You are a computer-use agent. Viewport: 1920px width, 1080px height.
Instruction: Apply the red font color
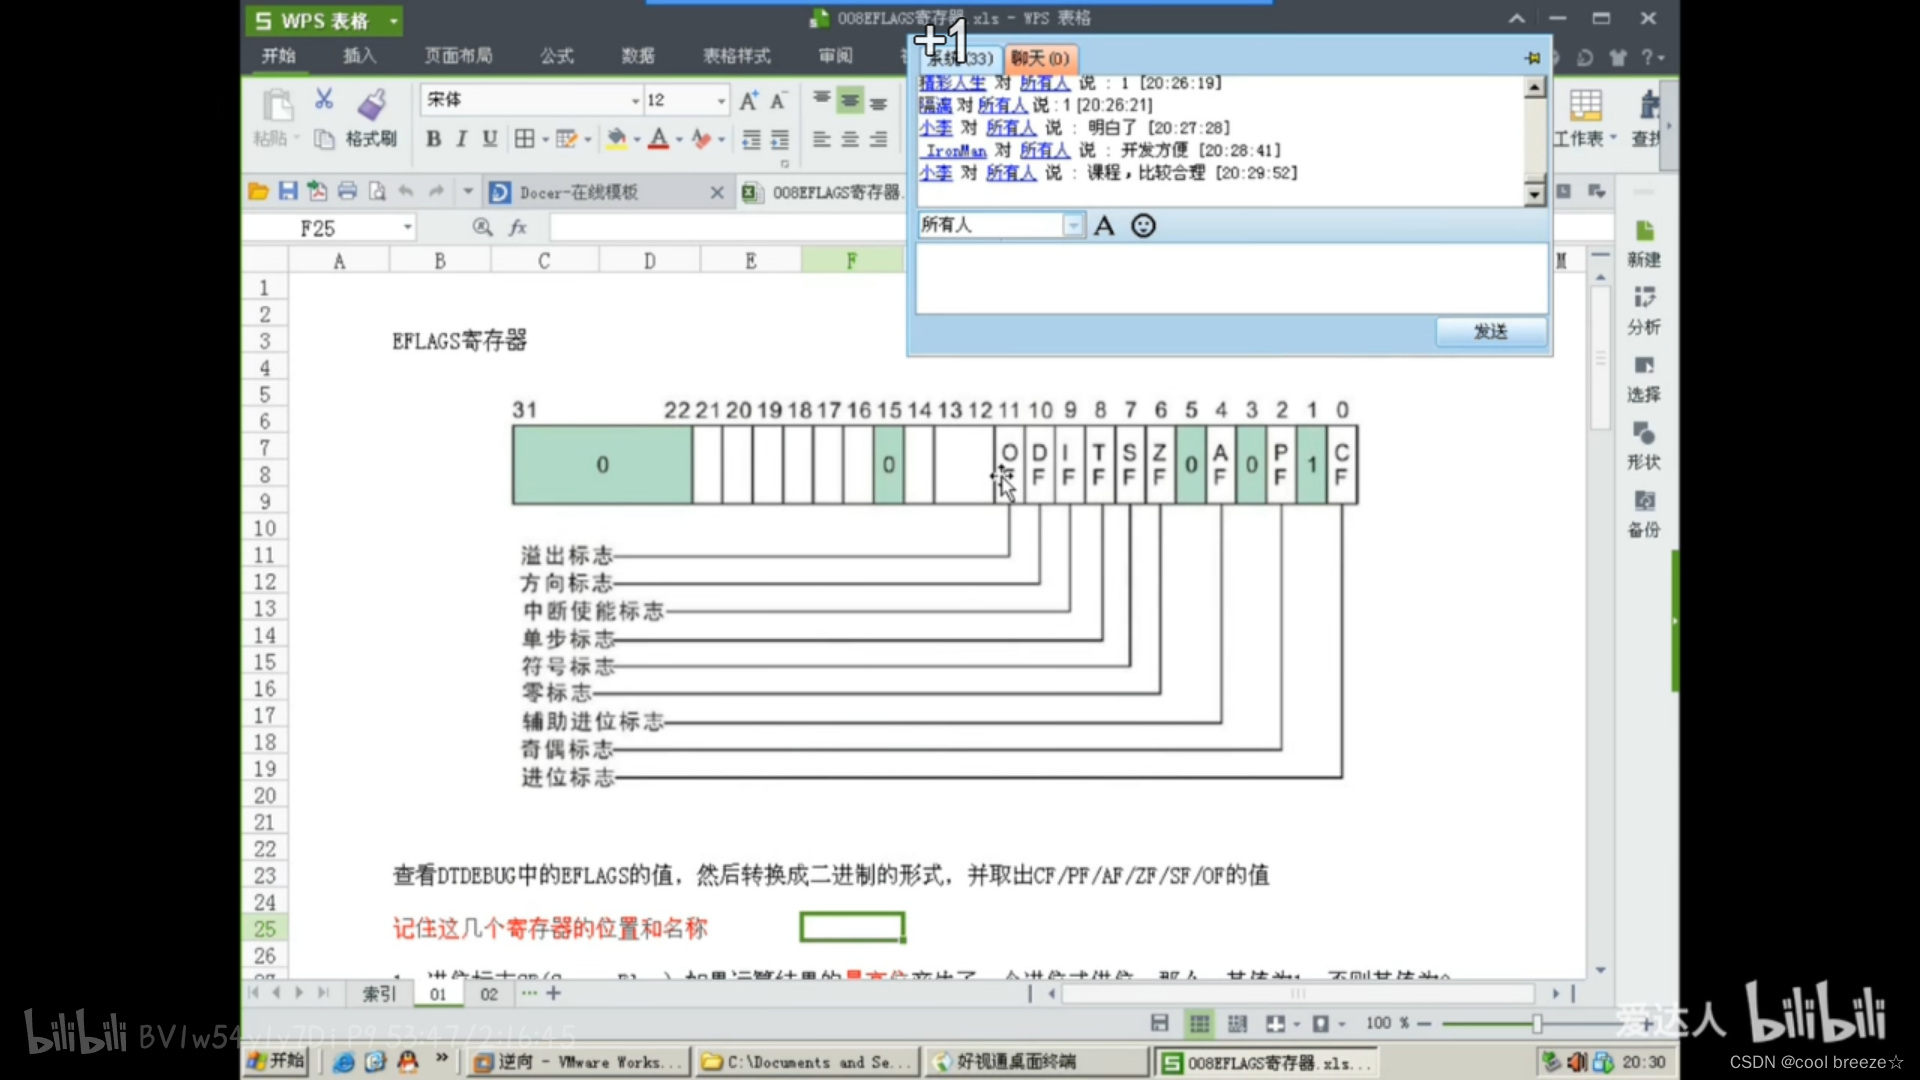pos(658,139)
